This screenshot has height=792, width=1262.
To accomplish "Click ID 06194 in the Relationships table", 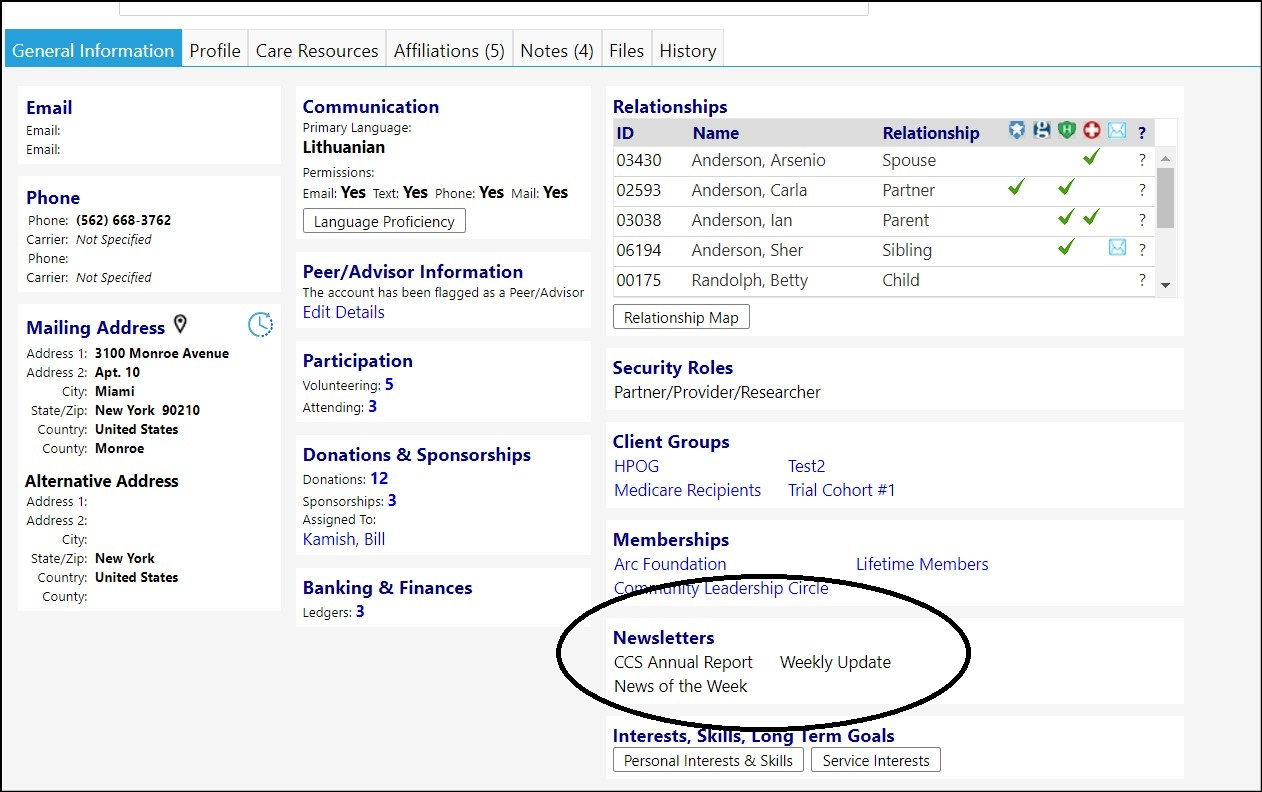I will coord(638,250).
